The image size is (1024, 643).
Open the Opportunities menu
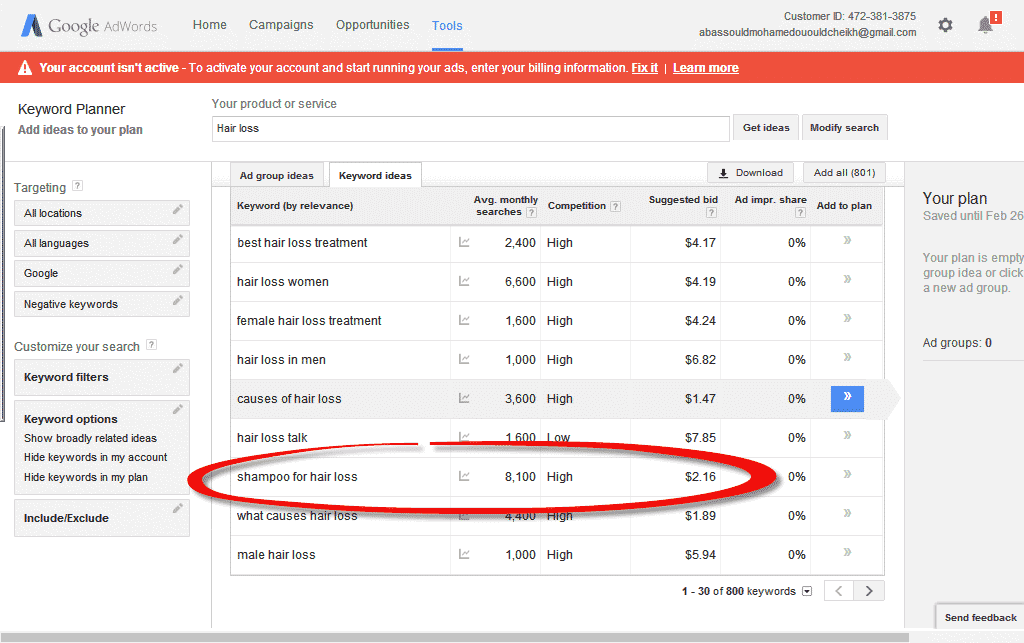point(372,25)
